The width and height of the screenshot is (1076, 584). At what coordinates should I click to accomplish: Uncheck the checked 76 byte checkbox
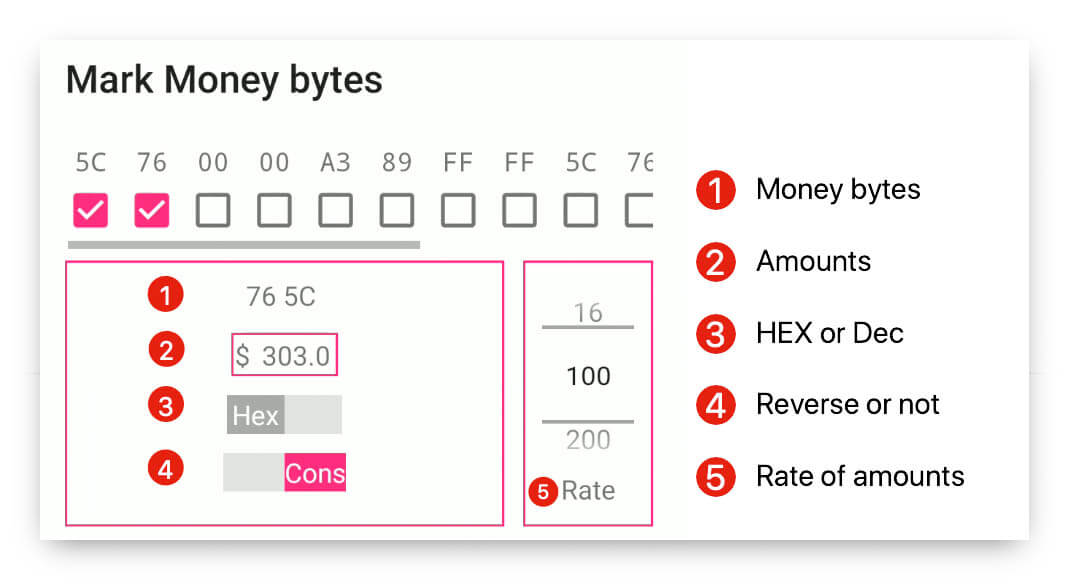[x=152, y=210]
